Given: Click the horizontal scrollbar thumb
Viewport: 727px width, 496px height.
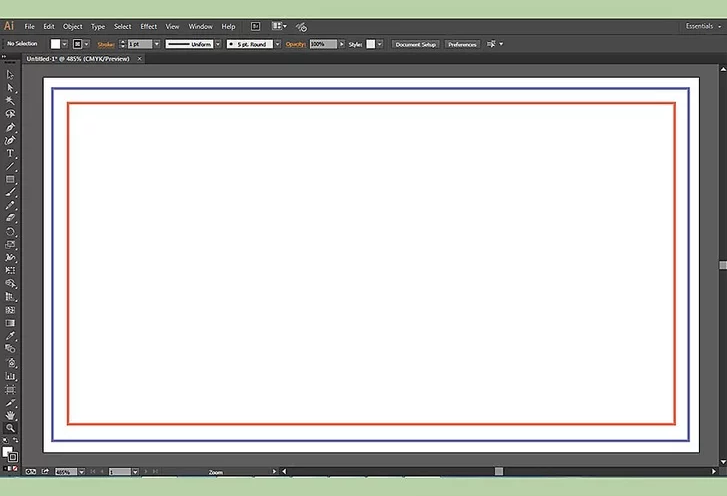Looking at the screenshot, I should pos(499,471).
